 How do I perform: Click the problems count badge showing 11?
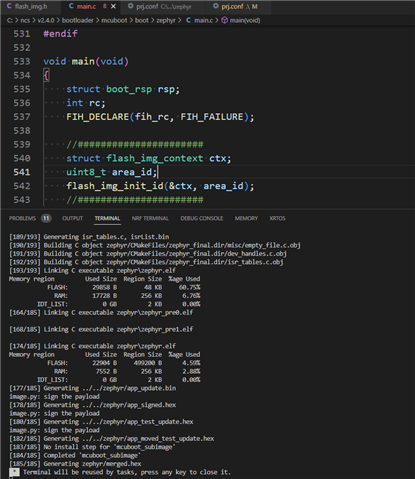tap(46, 218)
